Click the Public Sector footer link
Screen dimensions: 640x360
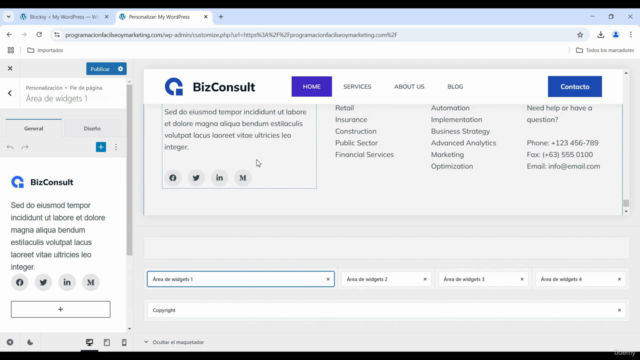[356, 143]
